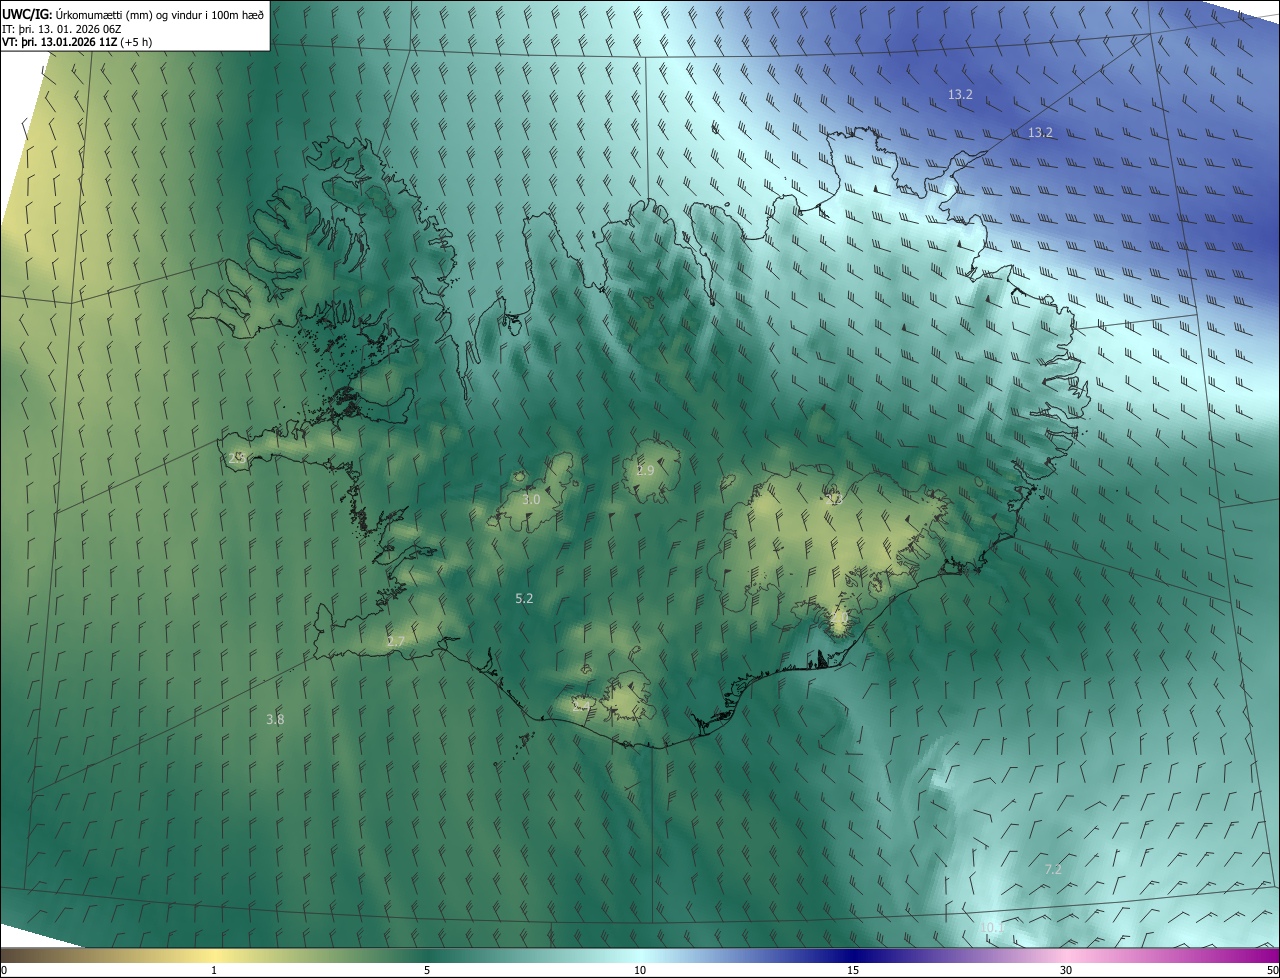Screen dimensions: 1280x978
Task: Click the 2.5 value label on the map
Action: tap(237, 457)
